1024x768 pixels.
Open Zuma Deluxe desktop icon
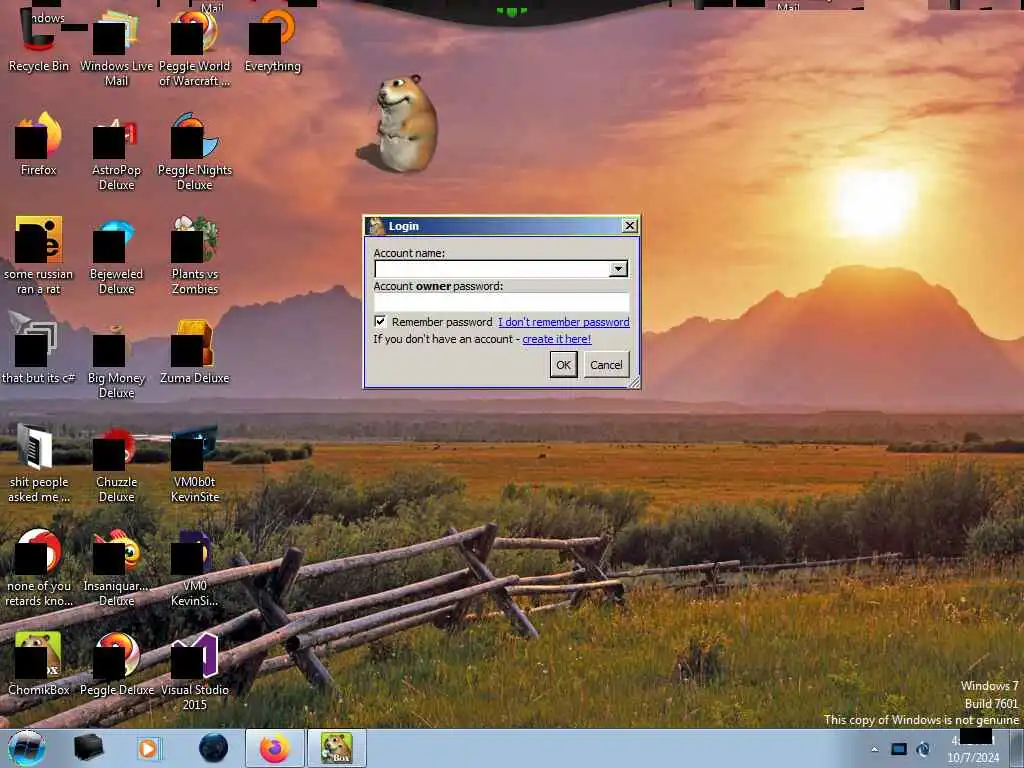[195, 351]
